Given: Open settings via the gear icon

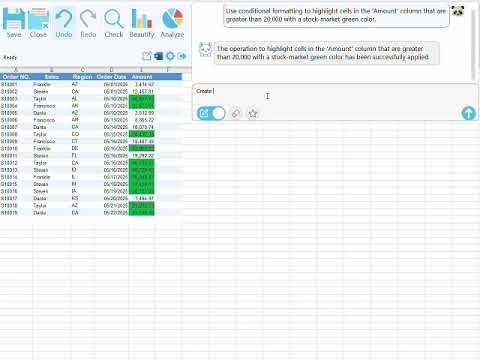Looking at the screenshot, I should pos(170,56).
